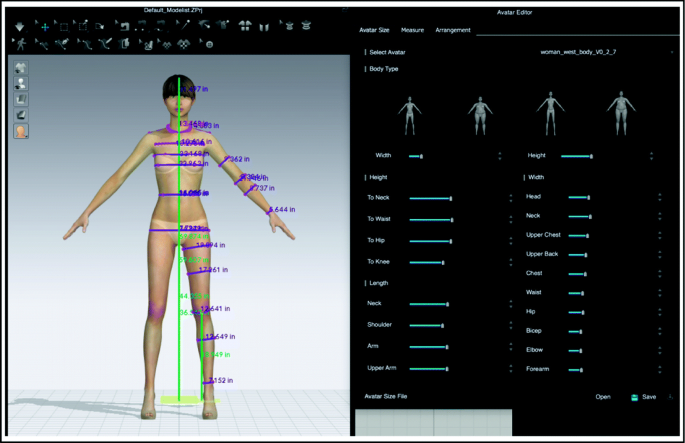Select the cyan move/transform cross tool
The height and width of the screenshot is (443, 685).
[x=44, y=26]
